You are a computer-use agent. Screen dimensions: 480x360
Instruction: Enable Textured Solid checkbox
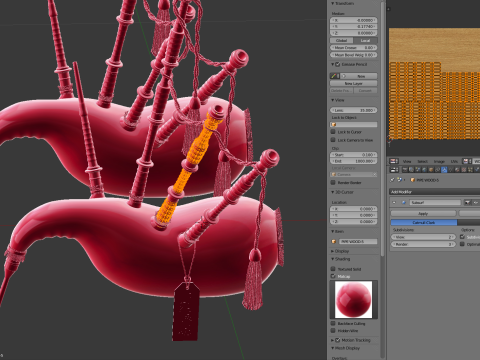tap(333, 269)
